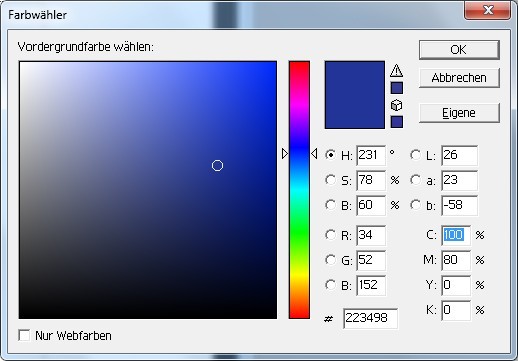This screenshot has height=361, width=518.
Task: Click the Abbrechen button
Action: coord(459,78)
